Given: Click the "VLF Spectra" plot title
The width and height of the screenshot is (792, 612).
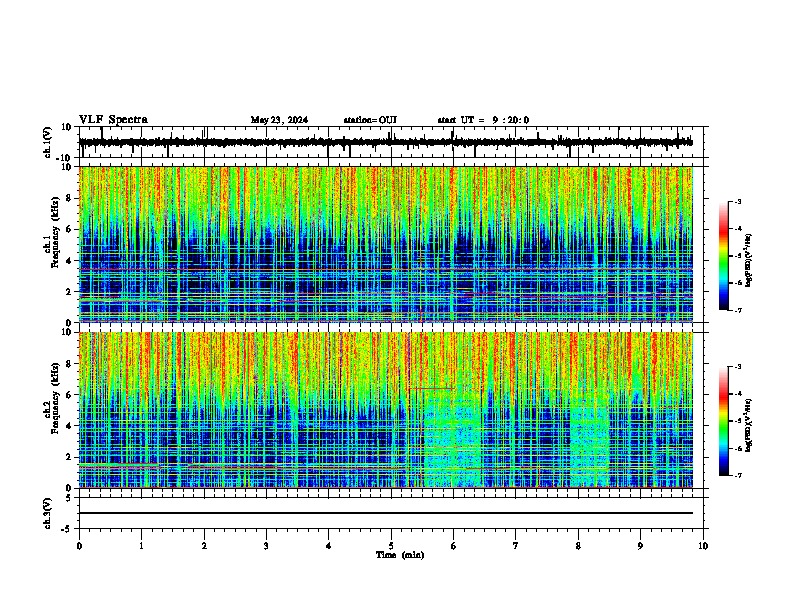Looking at the screenshot, I should pyautogui.click(x=113, y=120).
